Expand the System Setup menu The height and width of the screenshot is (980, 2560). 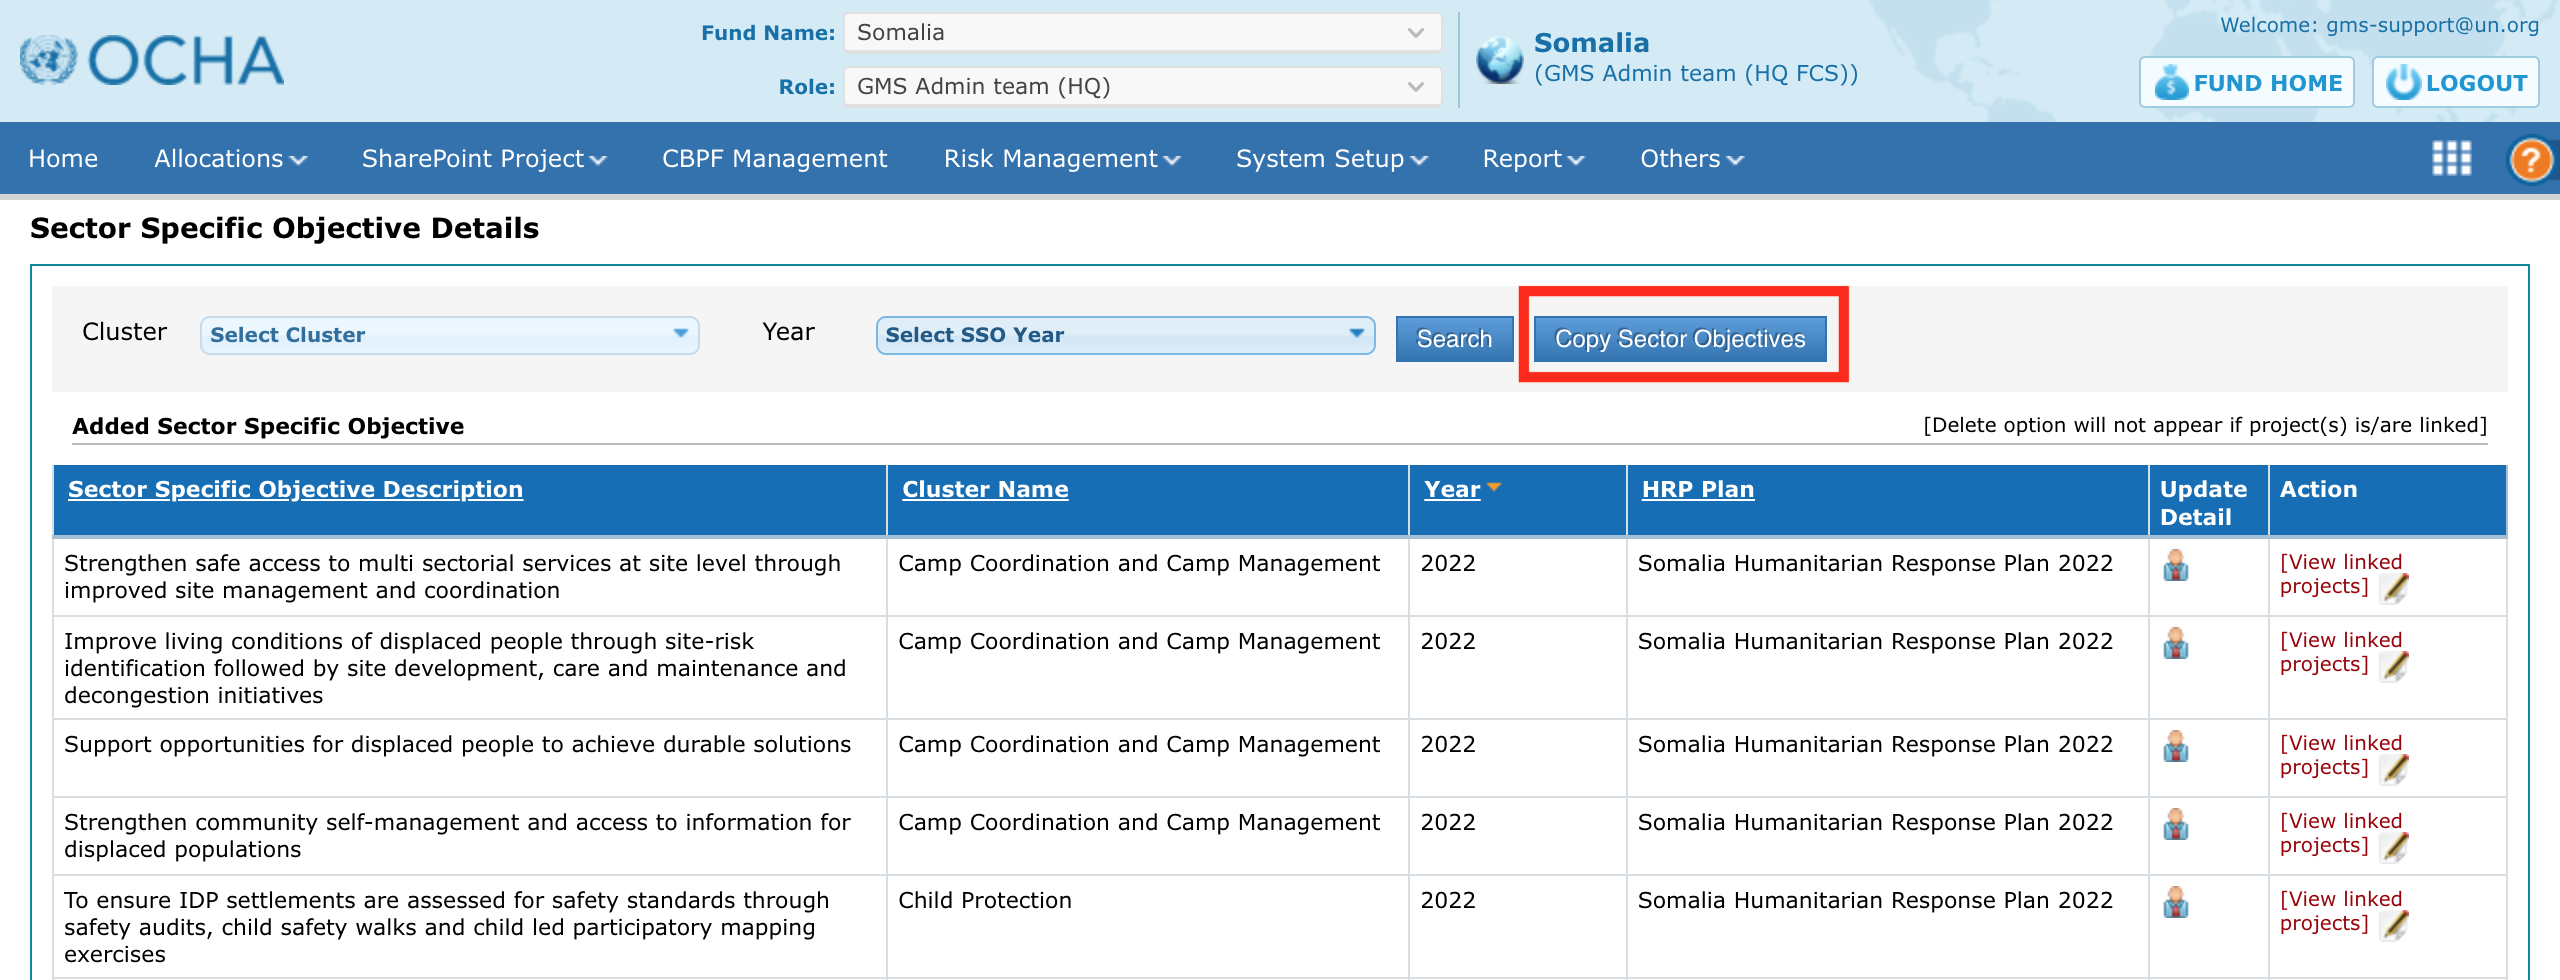1332,159
